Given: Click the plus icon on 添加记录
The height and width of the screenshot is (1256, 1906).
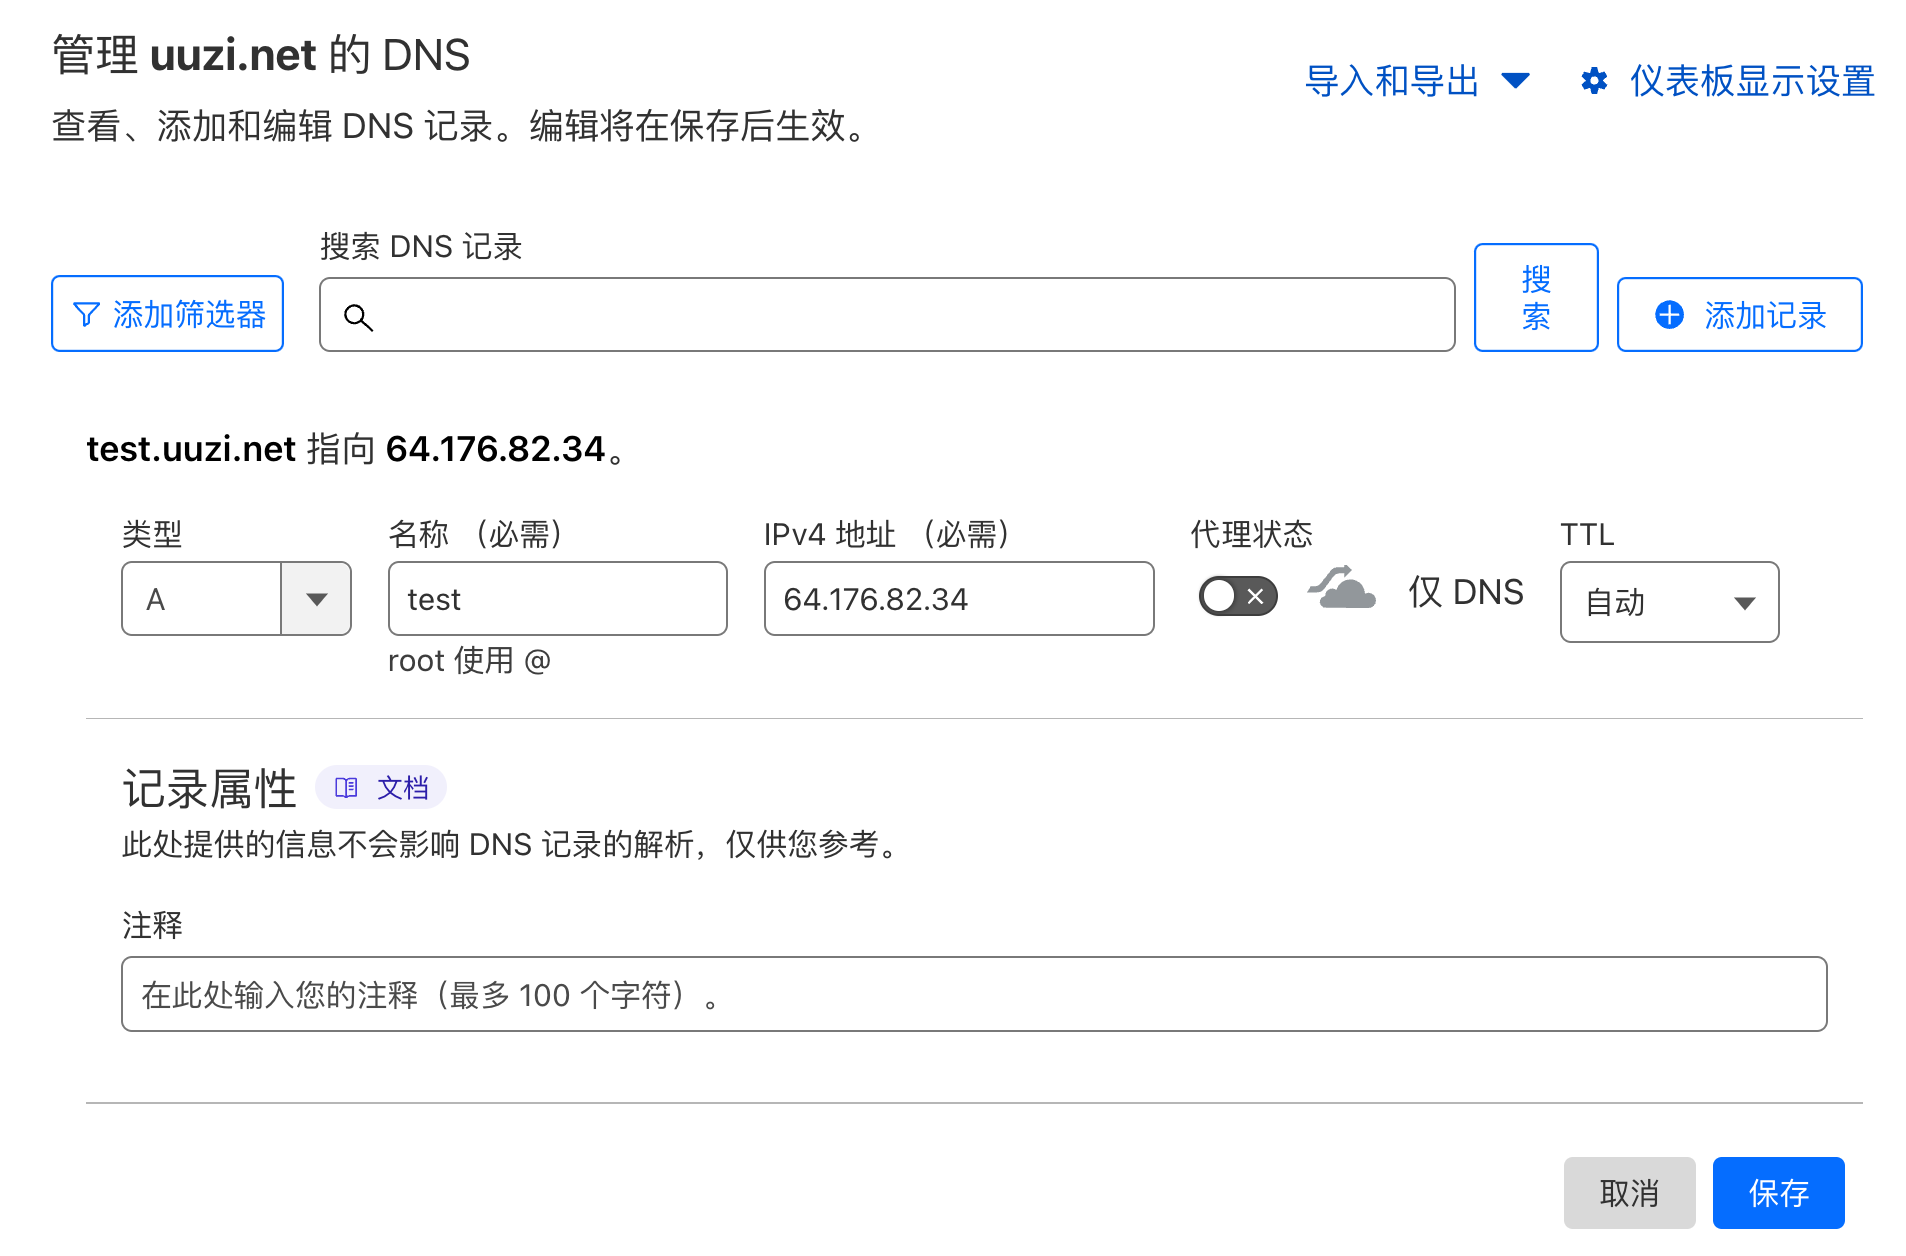Looking at the screenshot, I should click(1669, 315).
